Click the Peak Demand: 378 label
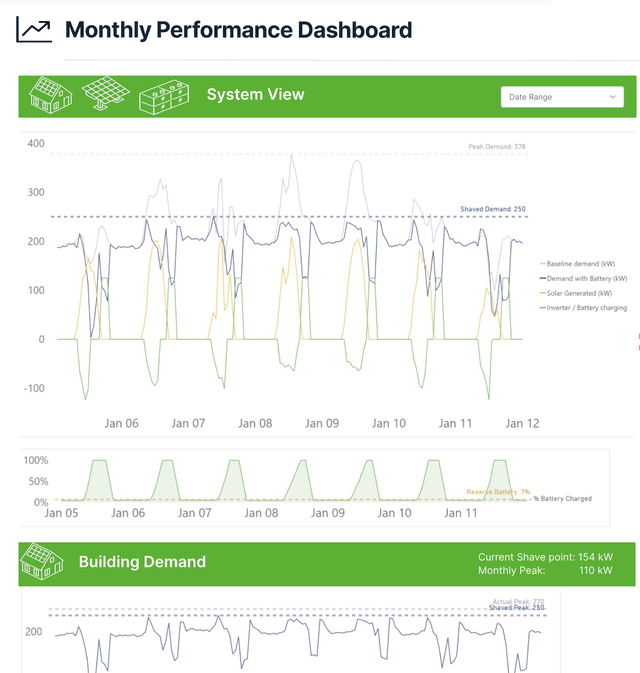This screenshot has height=673, width=640. click(x=497, y=146)
